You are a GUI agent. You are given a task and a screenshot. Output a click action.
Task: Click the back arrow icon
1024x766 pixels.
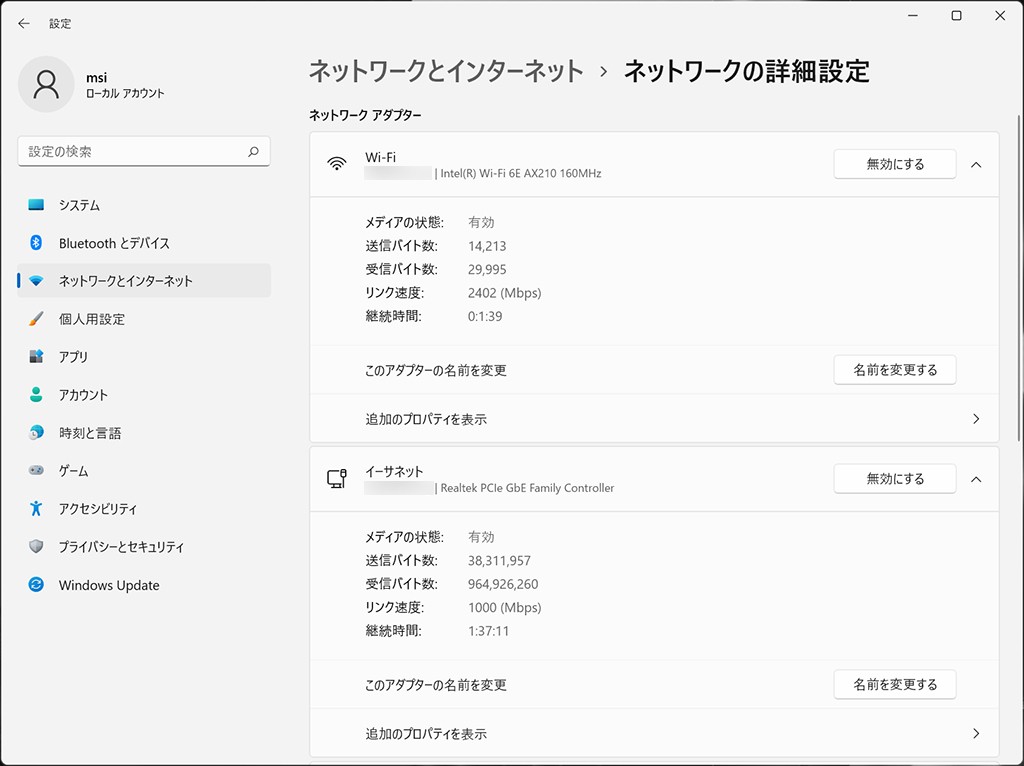pyautogui.click(x=24, y=23)
